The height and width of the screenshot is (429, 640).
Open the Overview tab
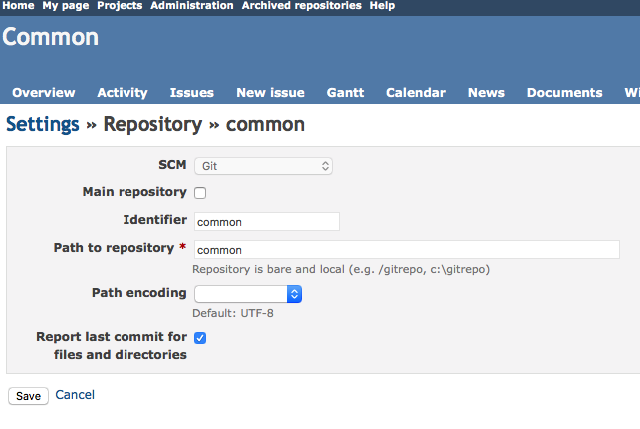44,93
